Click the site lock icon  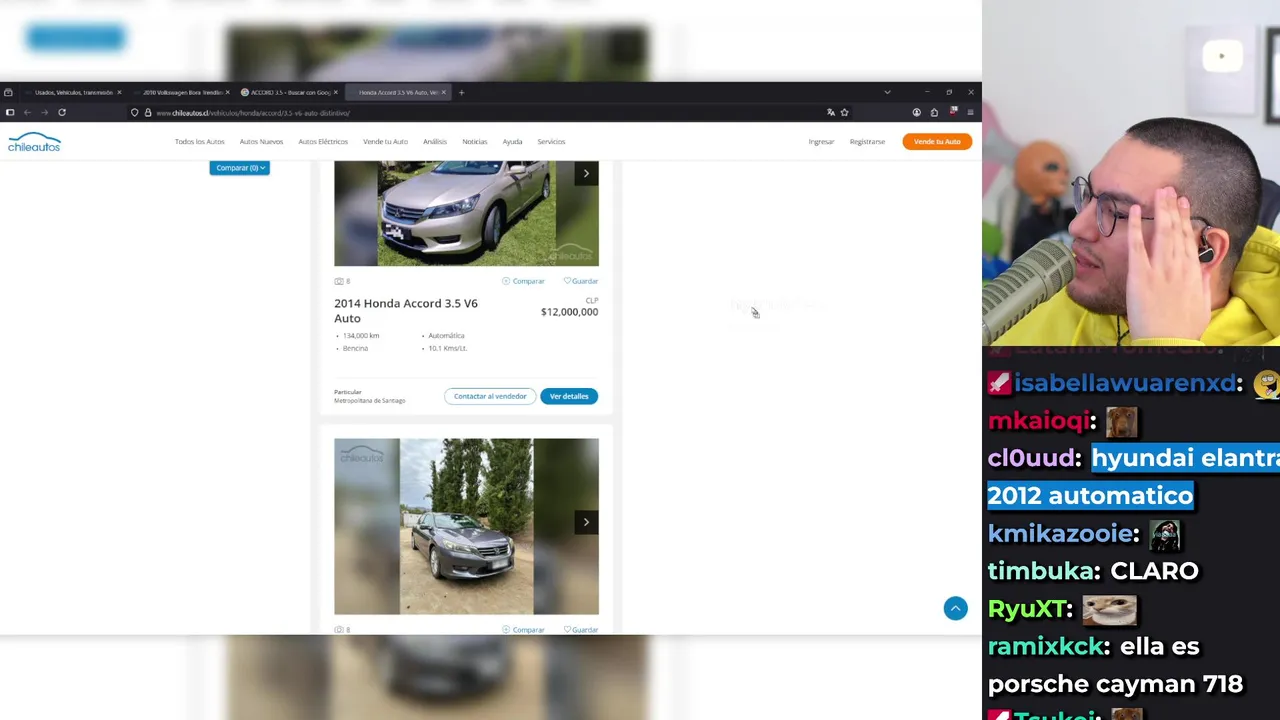tap(148, 112)
